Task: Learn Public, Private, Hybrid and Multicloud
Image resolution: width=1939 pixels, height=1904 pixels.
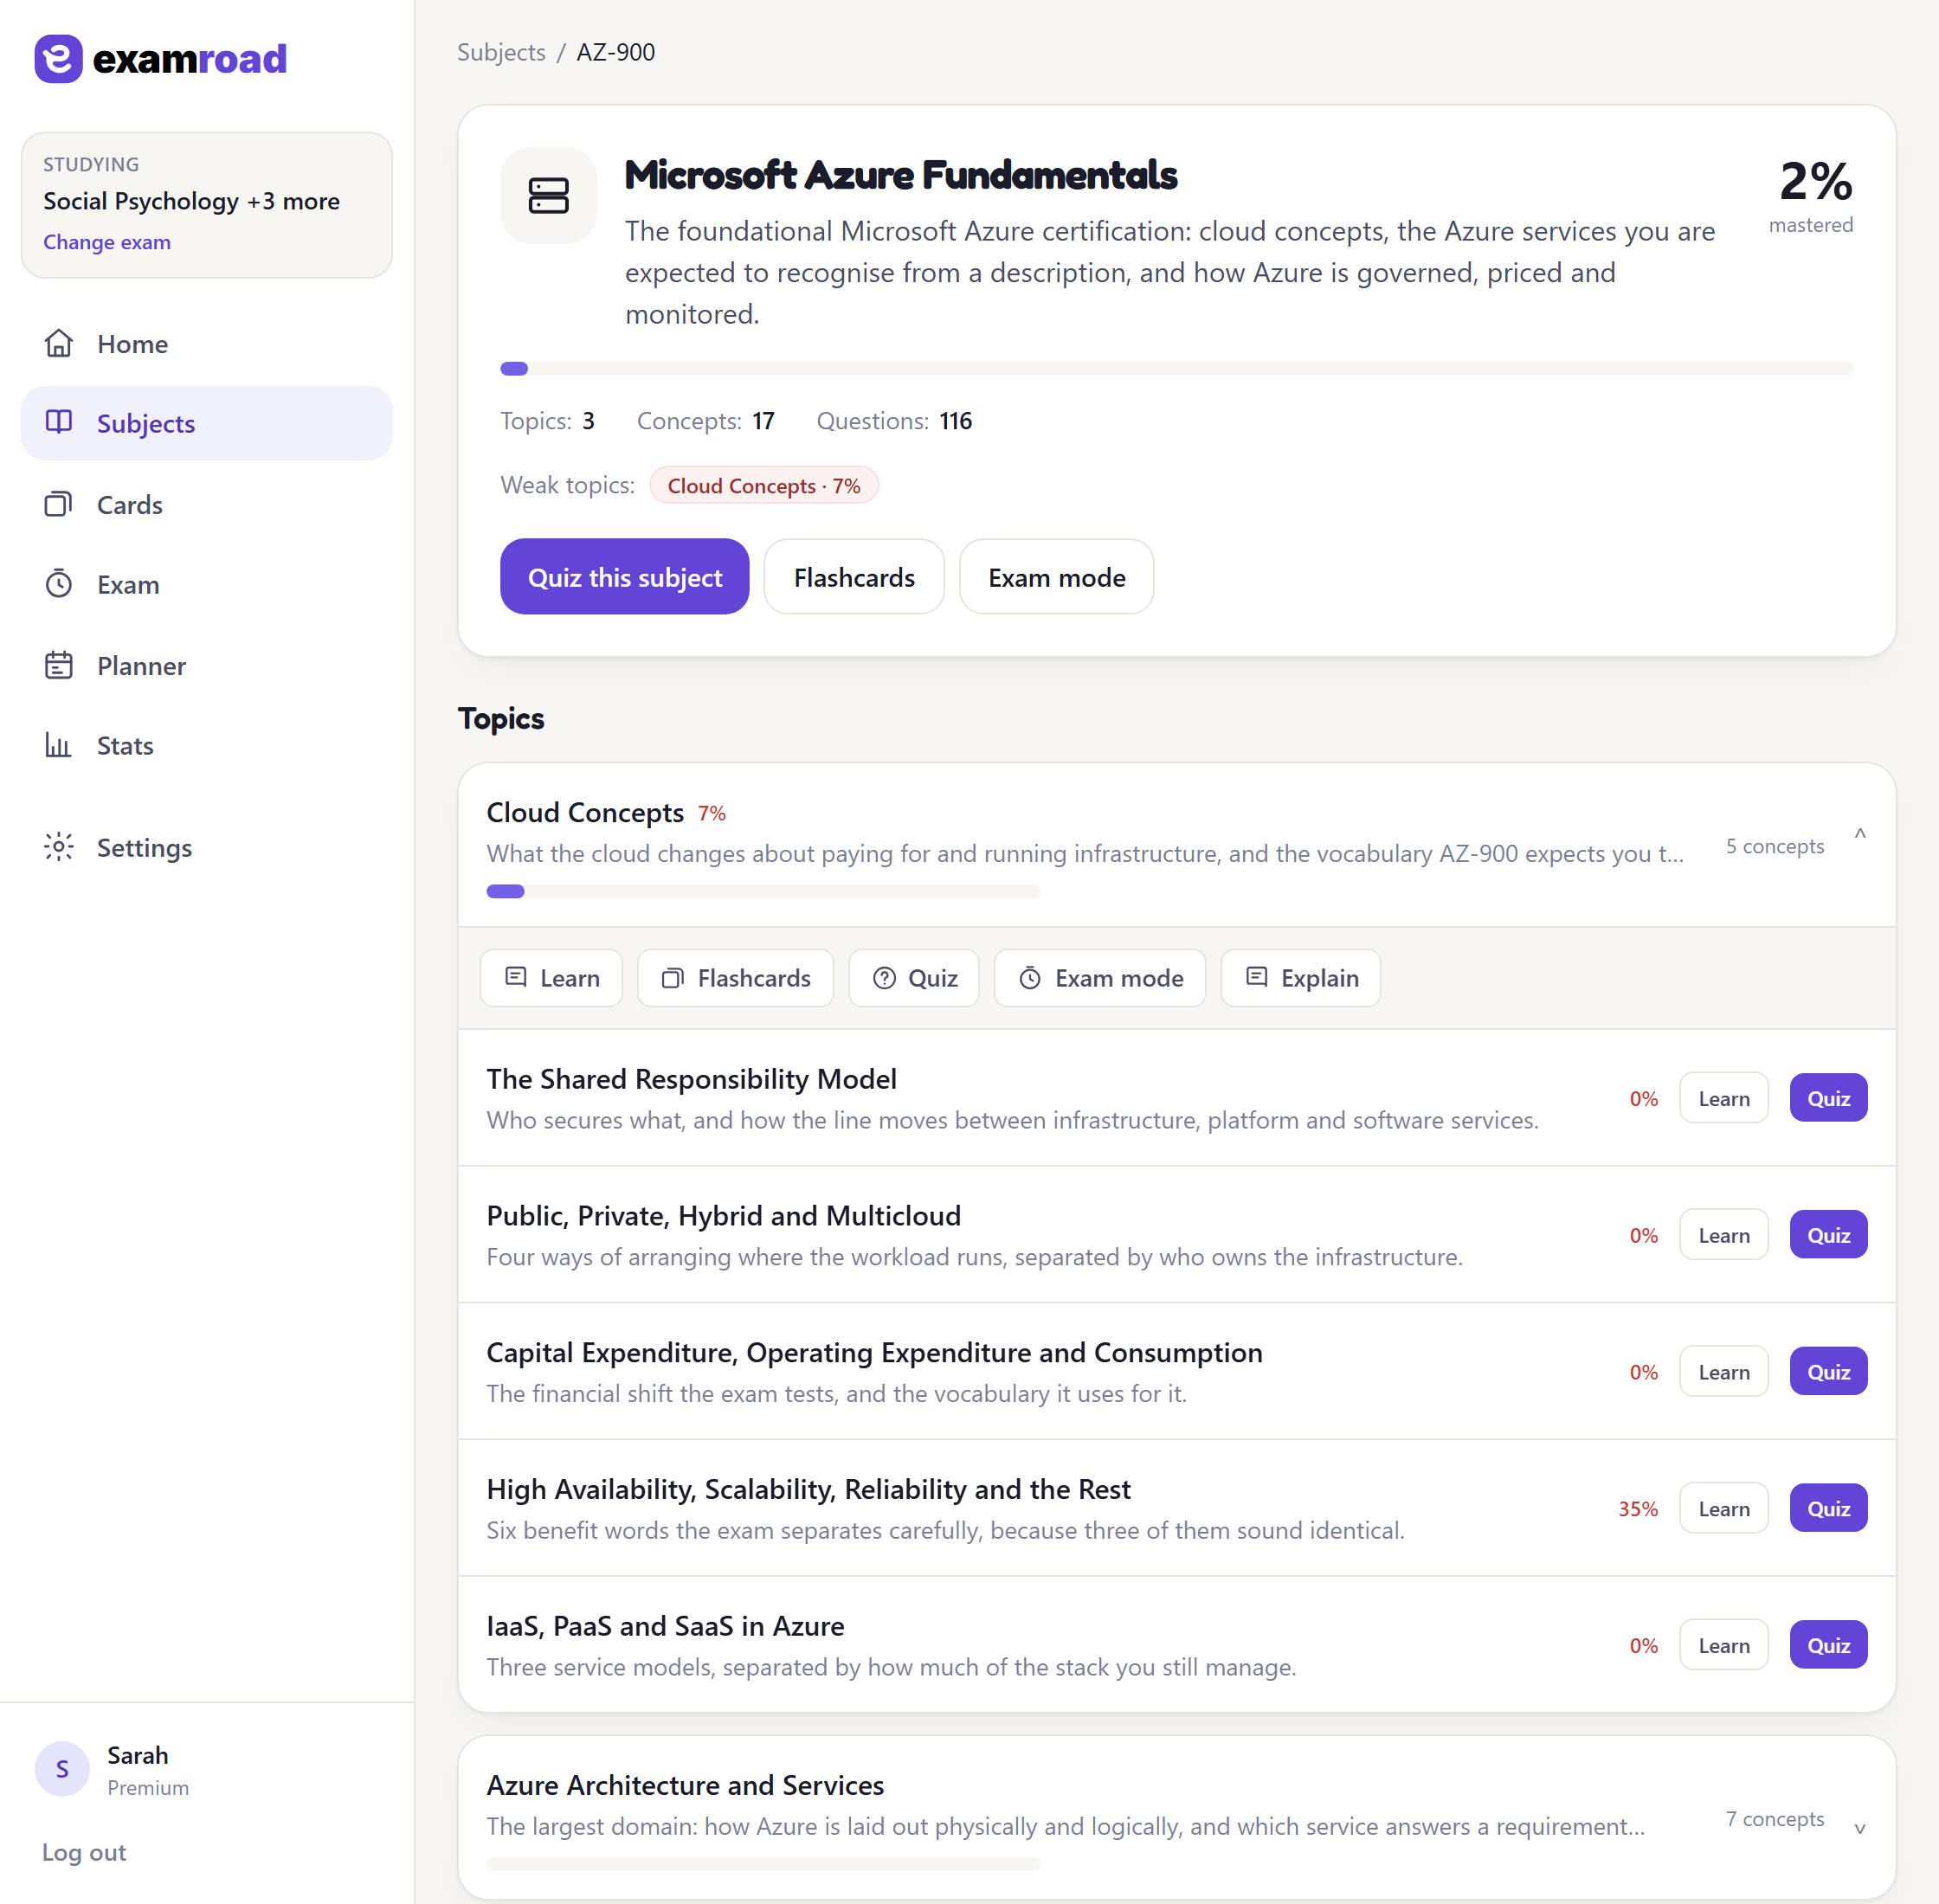Action: [1724, 1235]
